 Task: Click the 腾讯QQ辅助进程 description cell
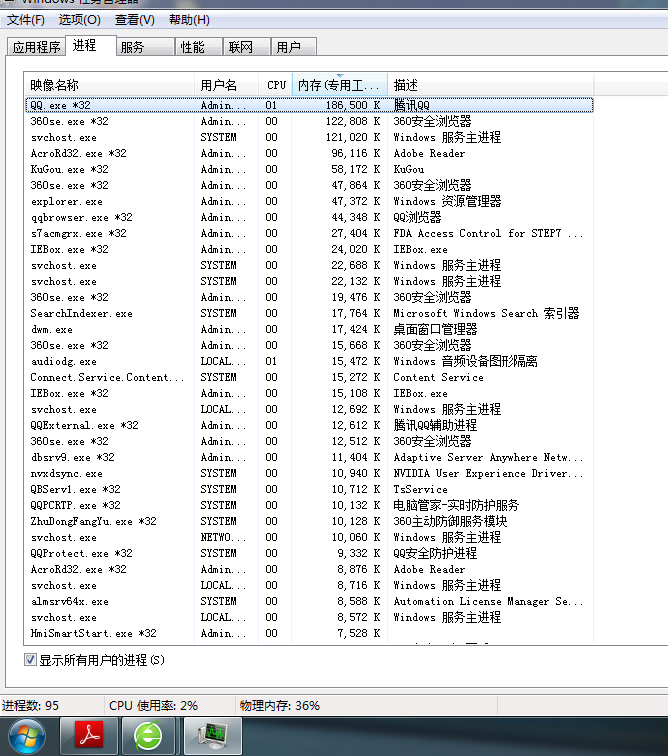coord(435,425)
